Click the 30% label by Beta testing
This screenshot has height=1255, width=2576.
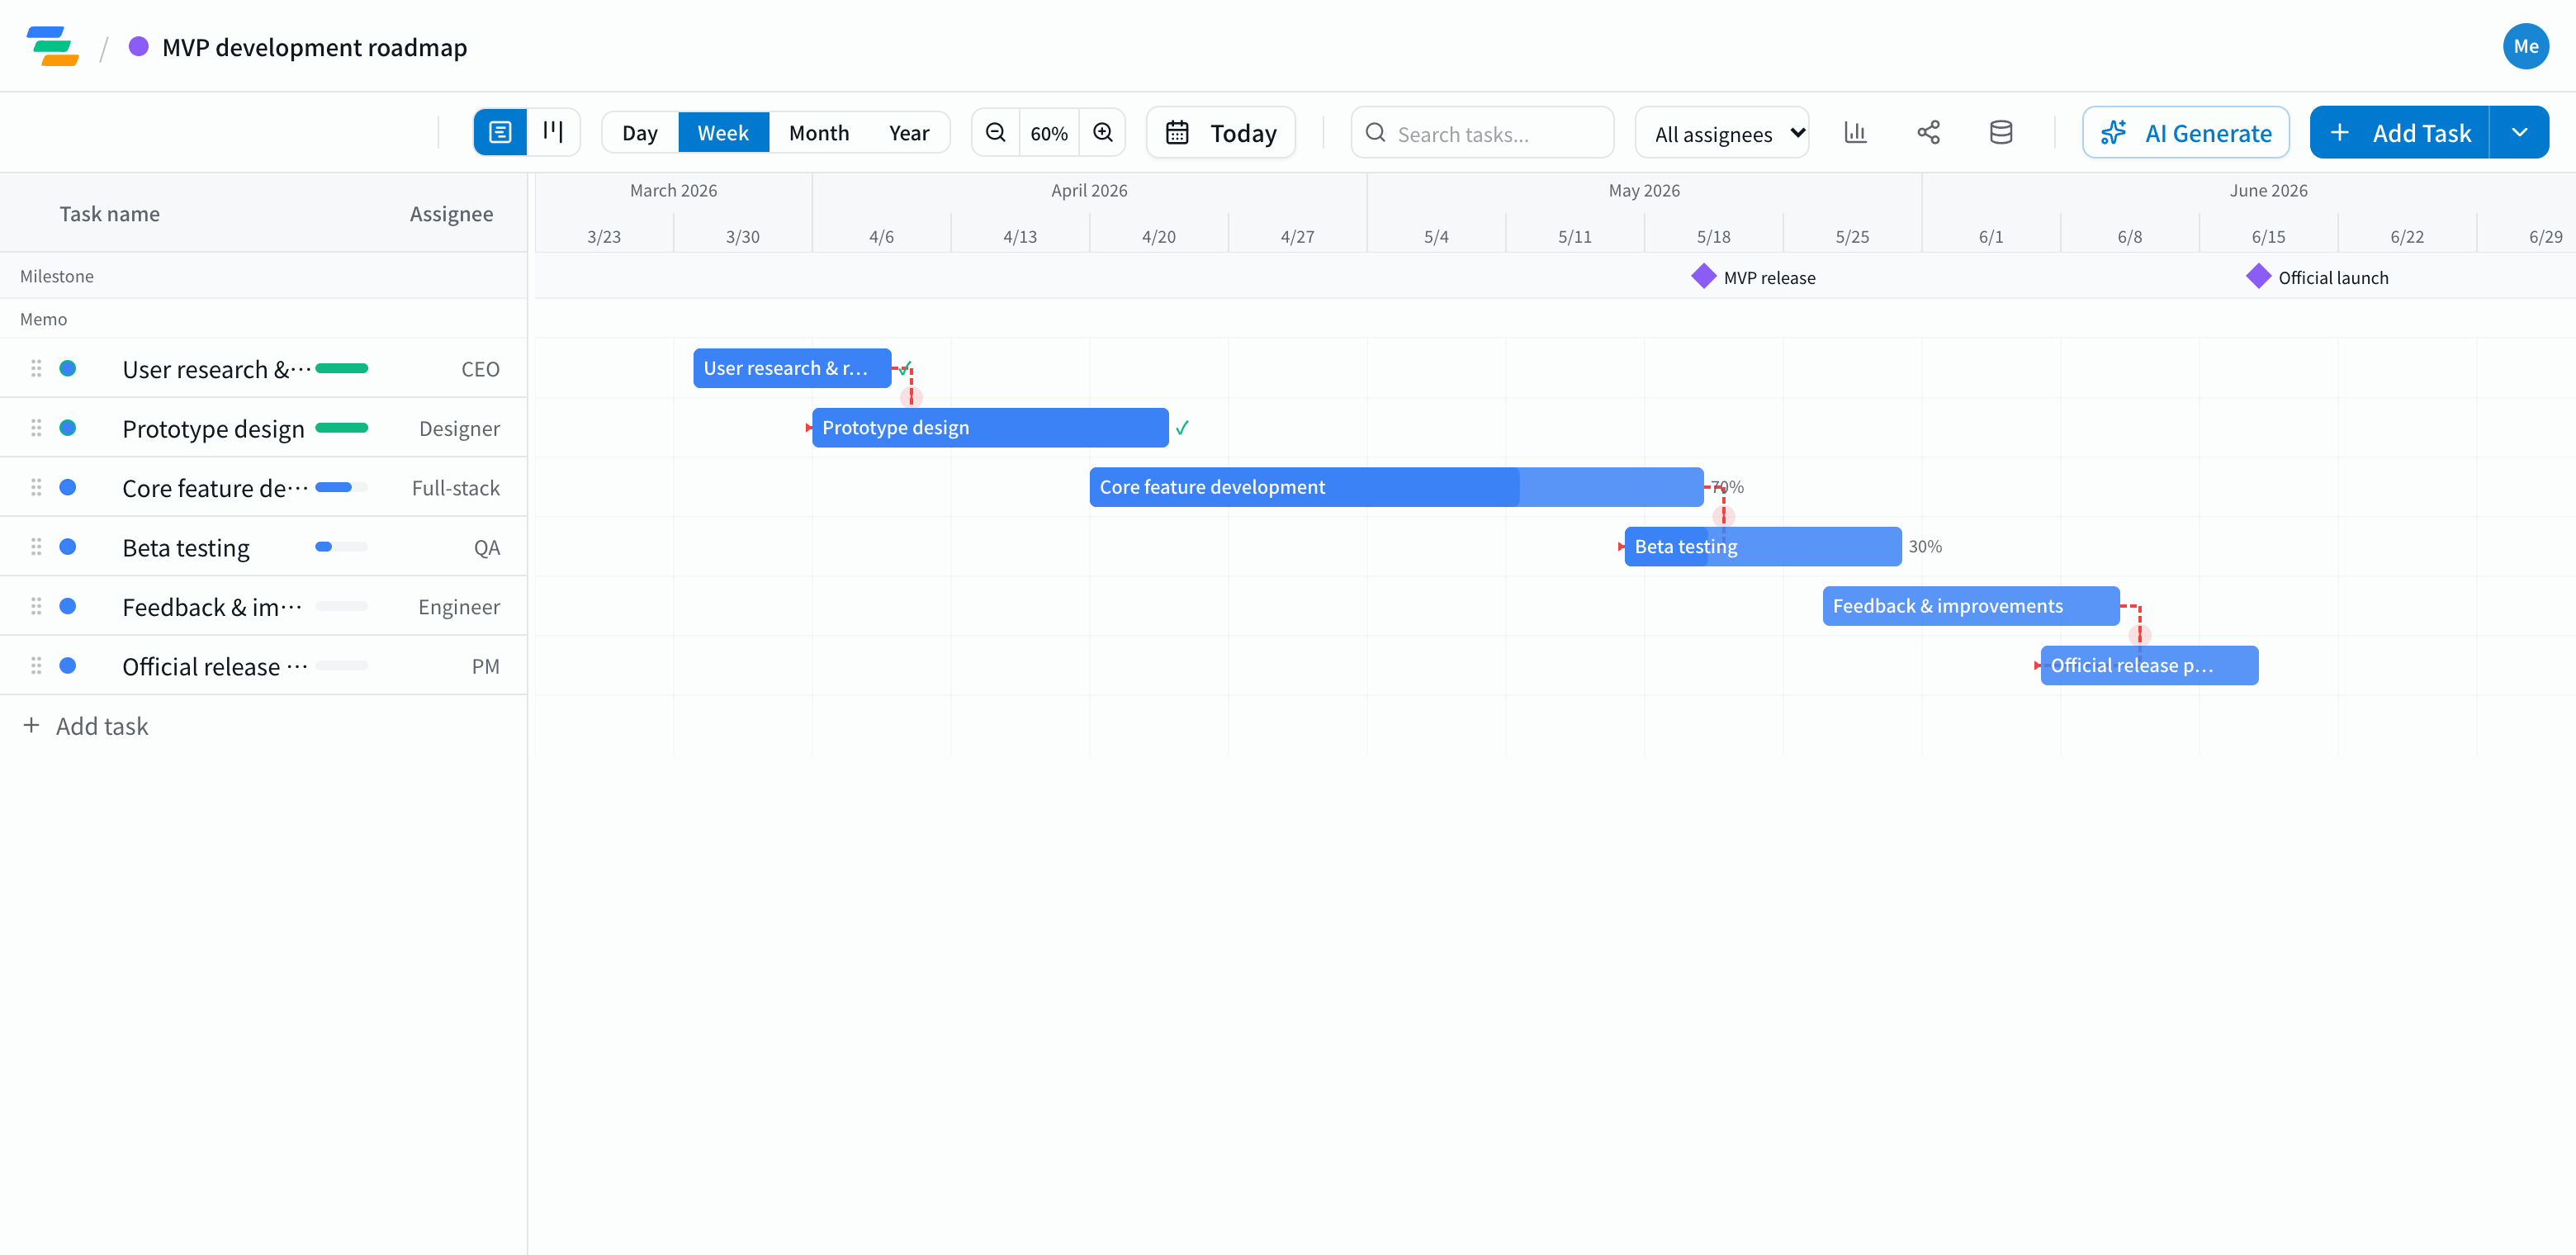pyautogui.click(x=1925, y=547)
